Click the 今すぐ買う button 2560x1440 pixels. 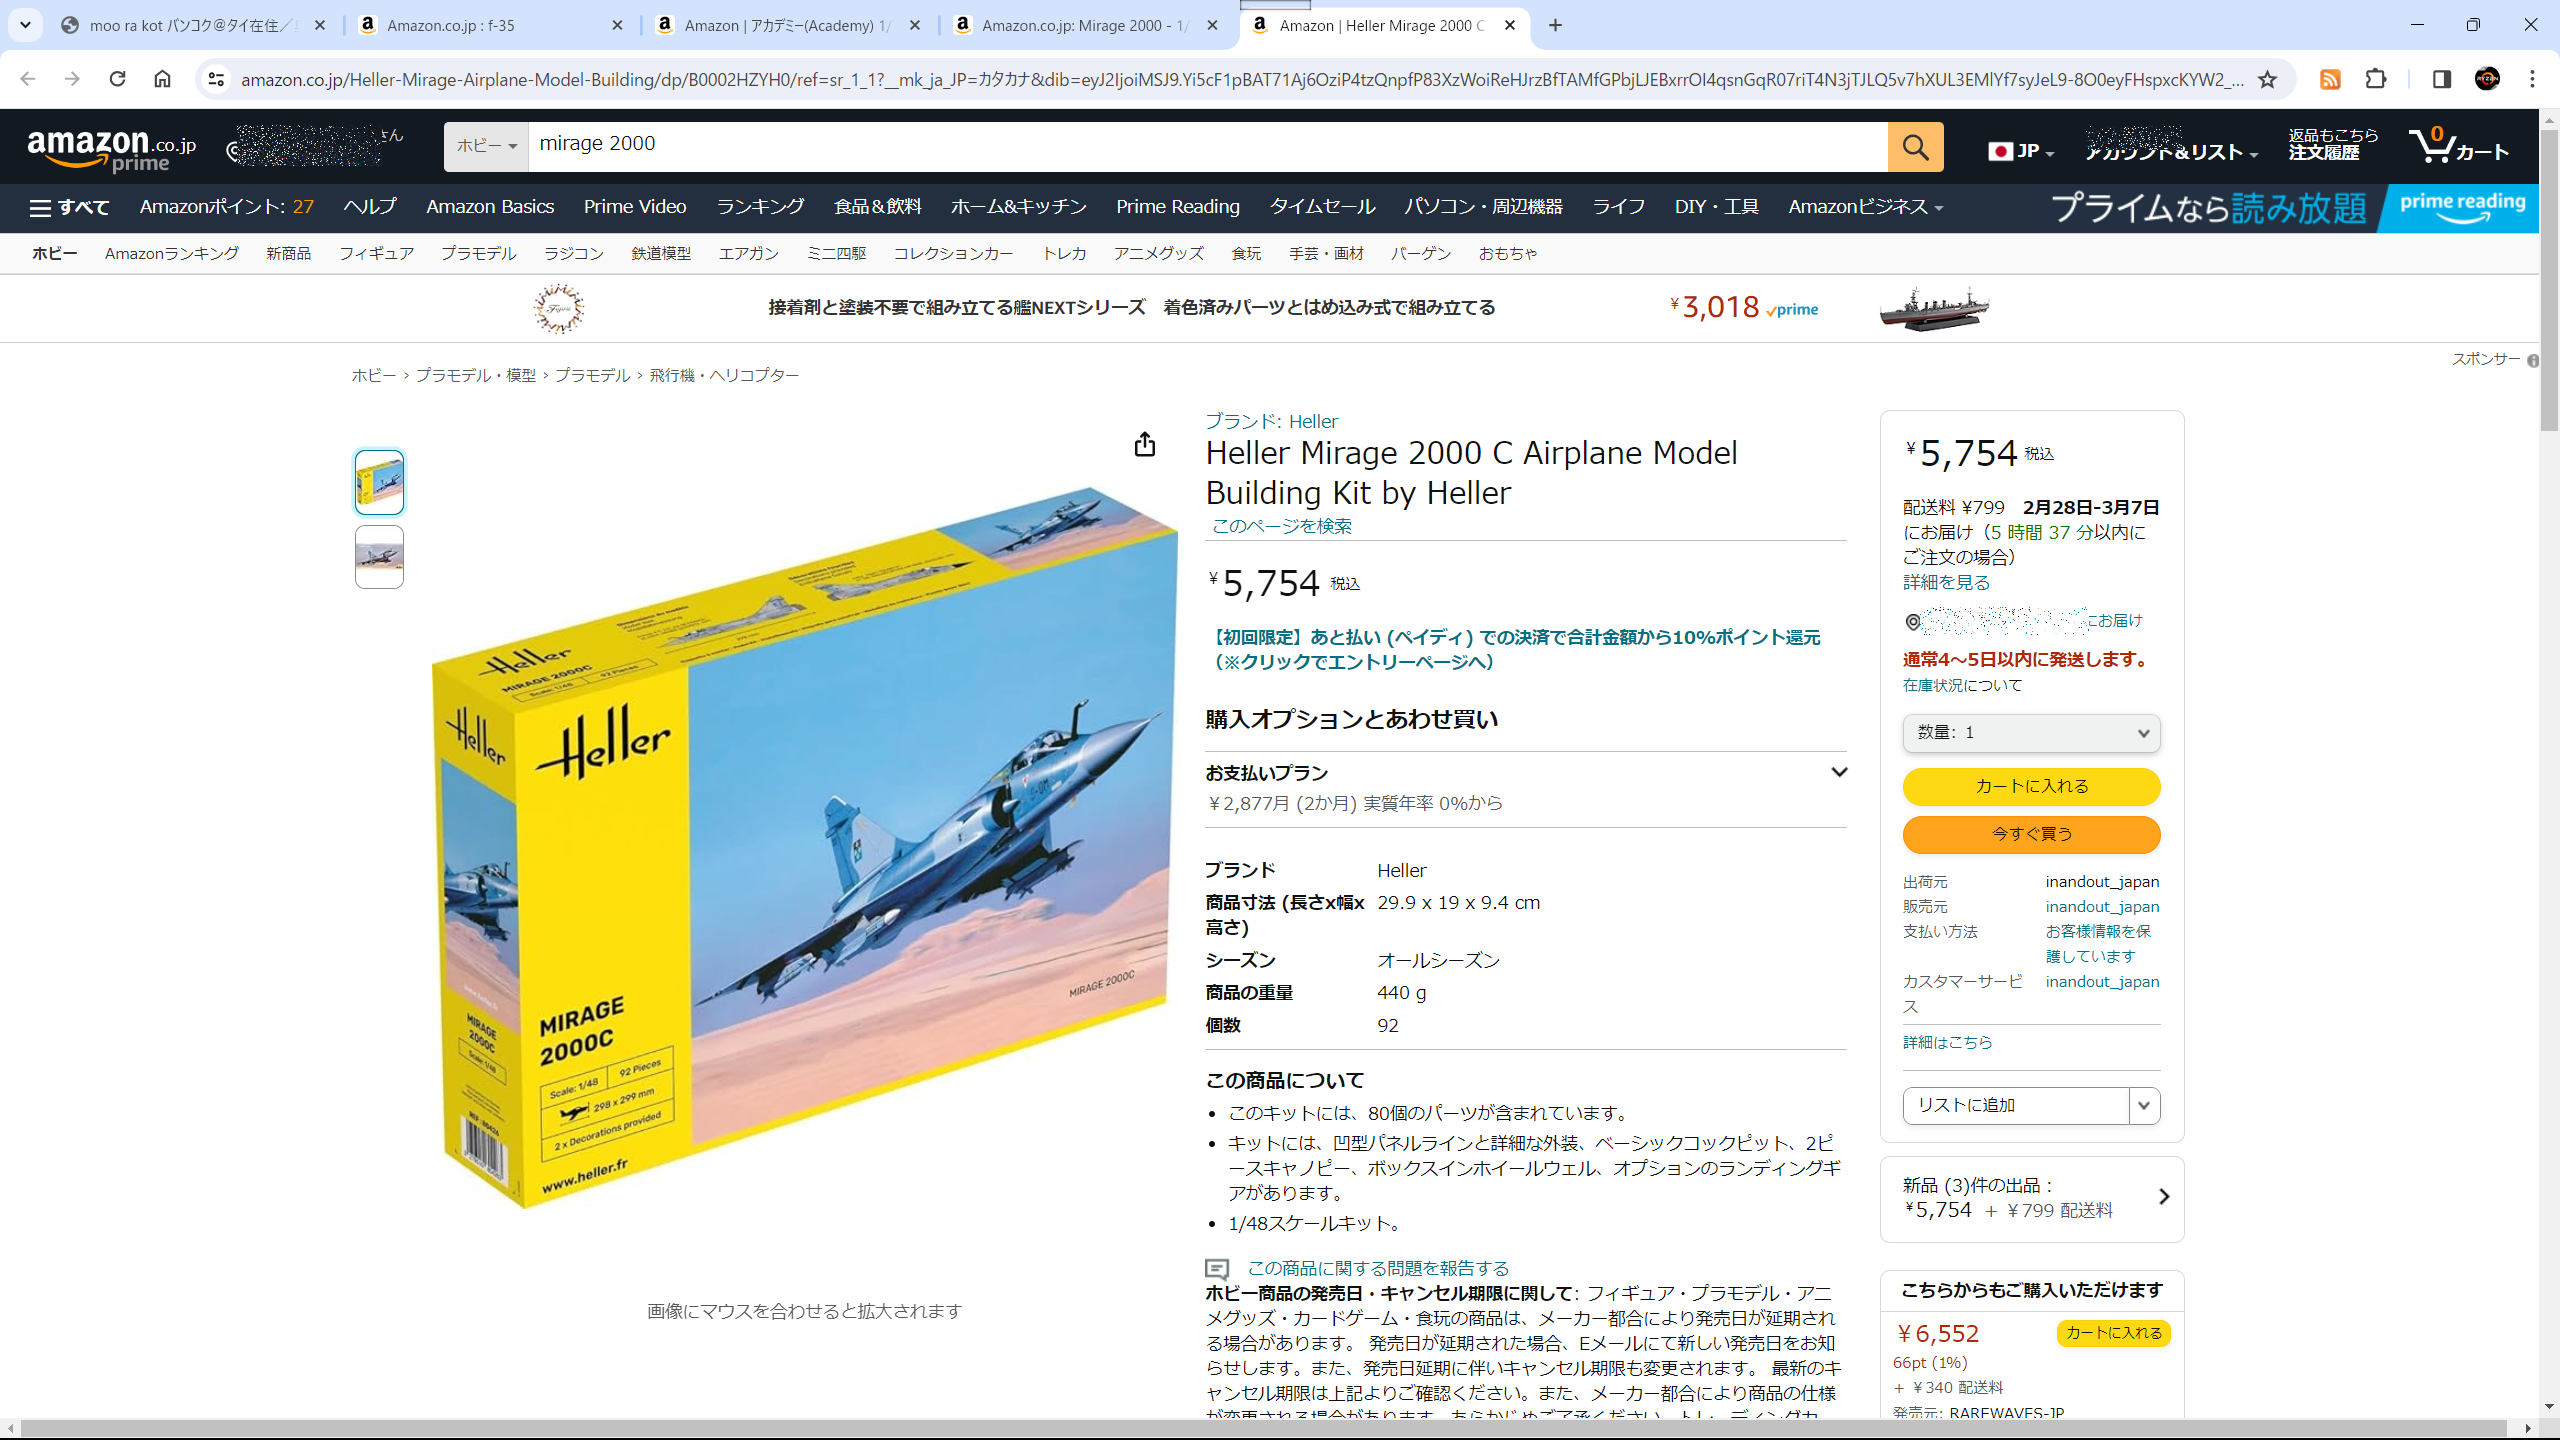tap(2031, 834)
